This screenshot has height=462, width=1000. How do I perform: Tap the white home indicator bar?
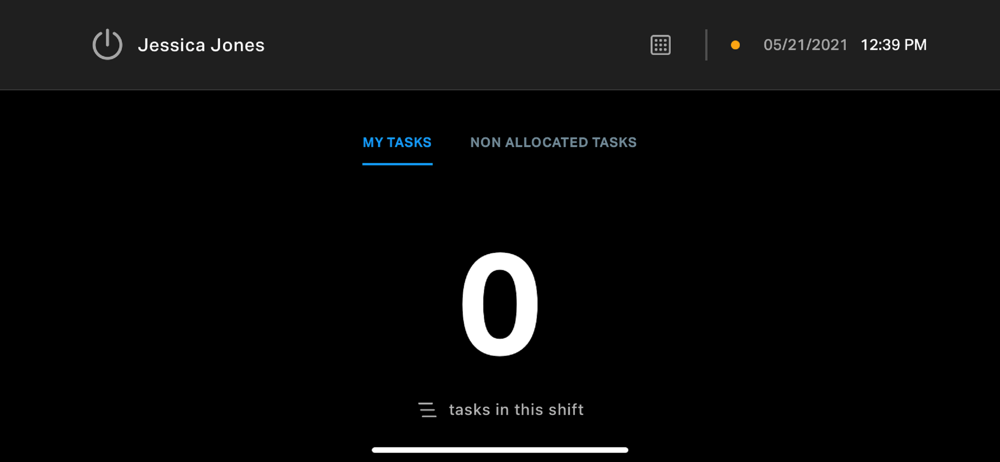pyautogui.click(x=500, y=450)
